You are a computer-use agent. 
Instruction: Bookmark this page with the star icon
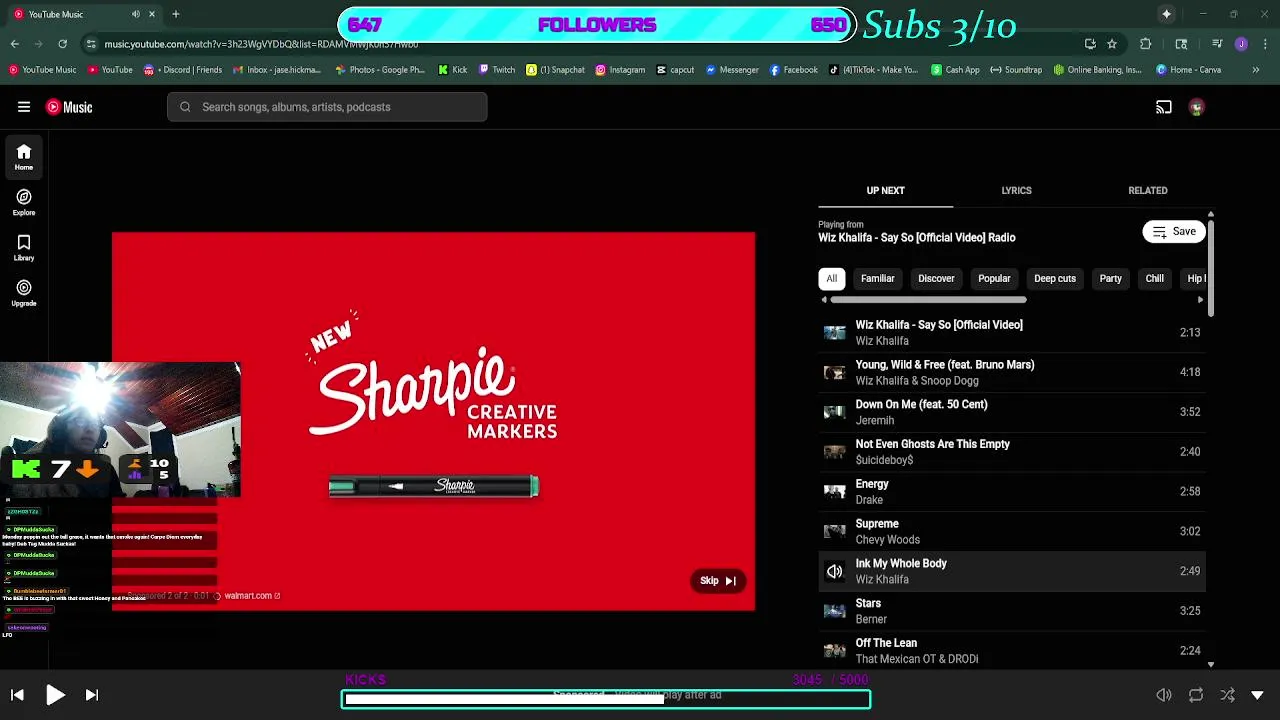1112,44
